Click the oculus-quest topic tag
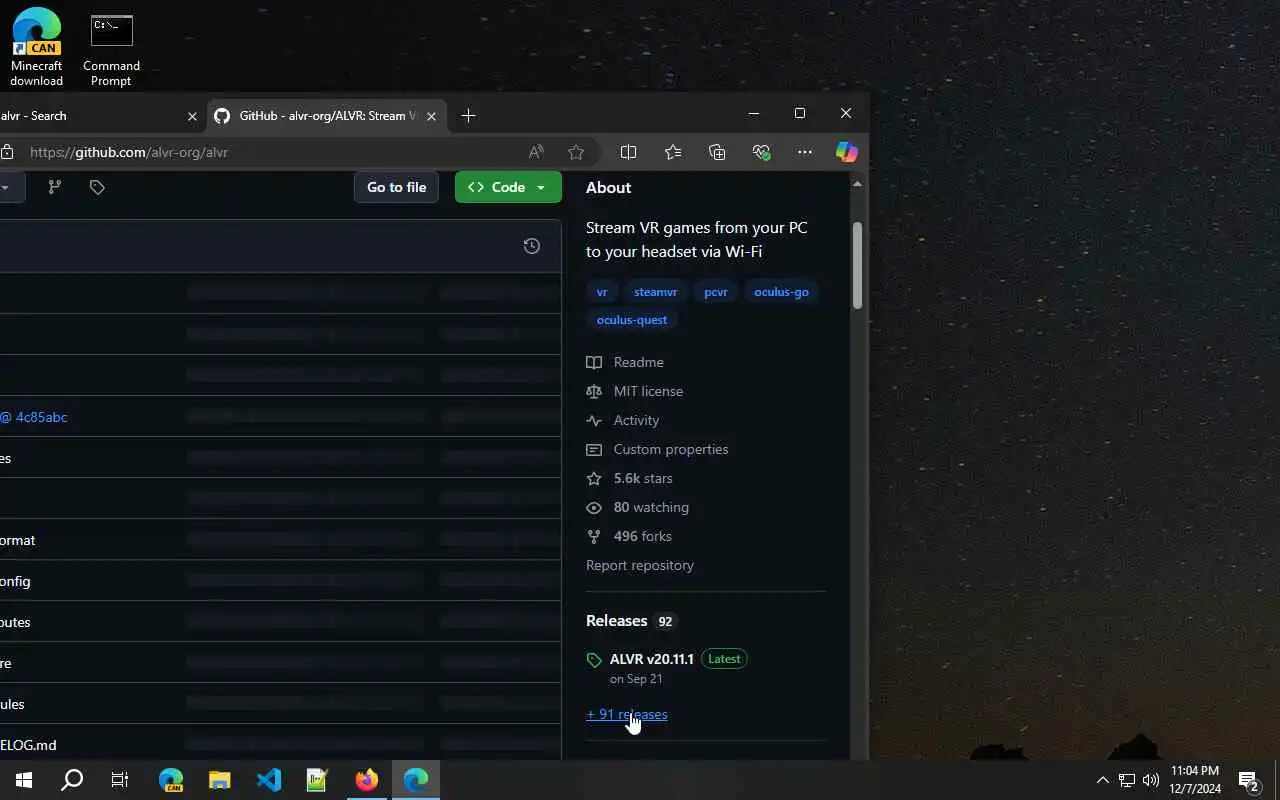This screenshot has height=800, width=1280. tap(632, 320)
